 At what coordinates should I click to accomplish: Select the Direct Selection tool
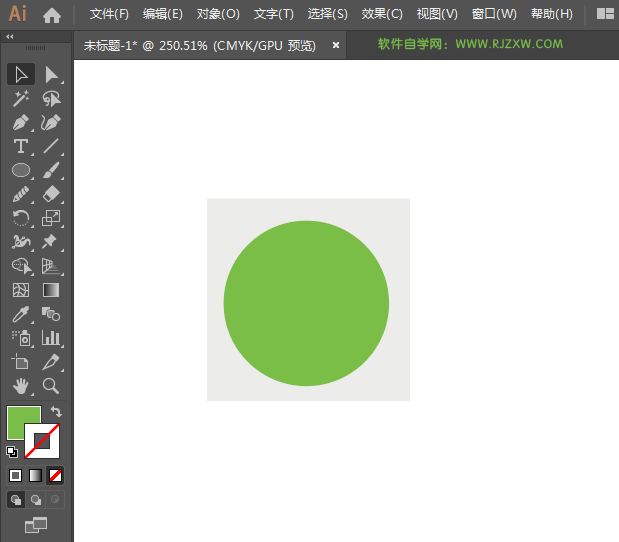pyautogui.click(x=51, y=74)
